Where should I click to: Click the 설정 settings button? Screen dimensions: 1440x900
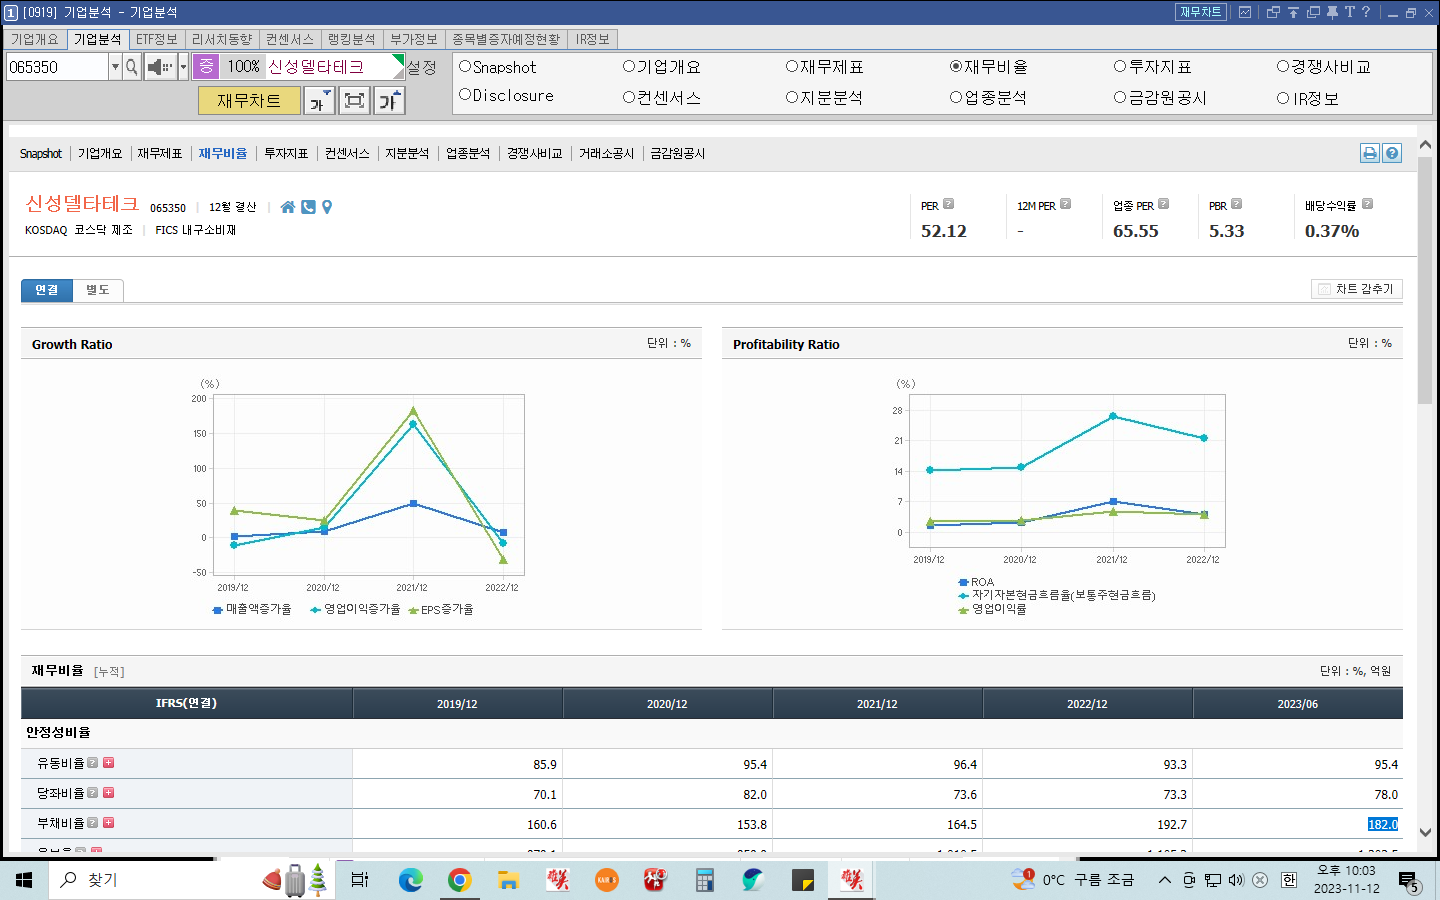pyautogui.click(x=422, y=67)
